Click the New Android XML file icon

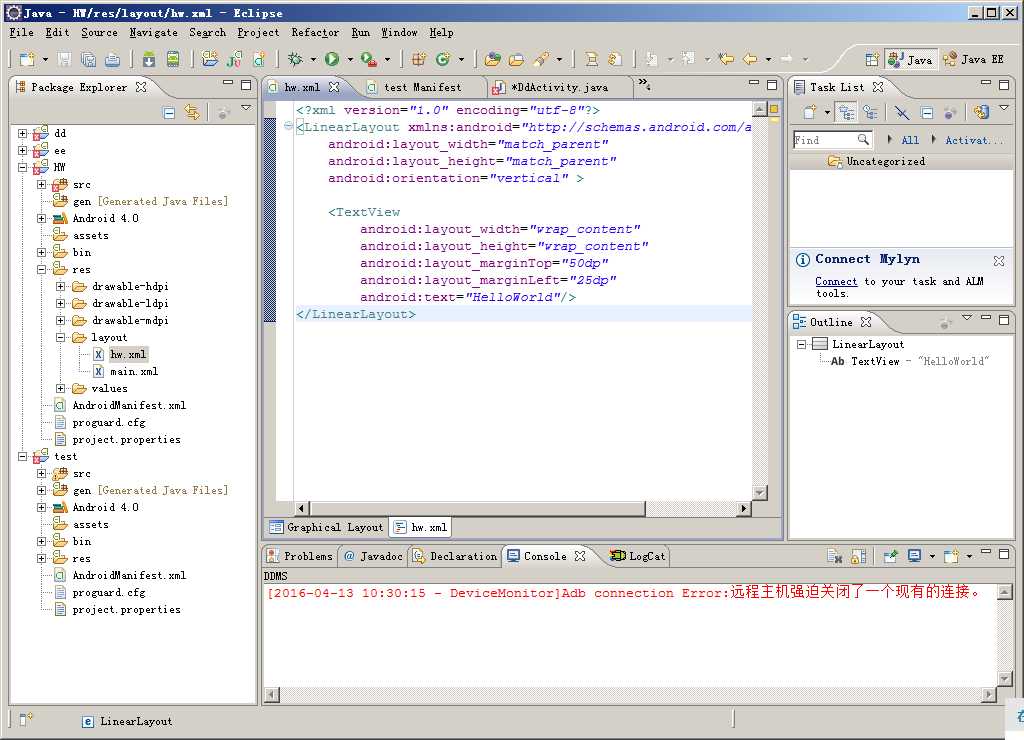[259, 59]
